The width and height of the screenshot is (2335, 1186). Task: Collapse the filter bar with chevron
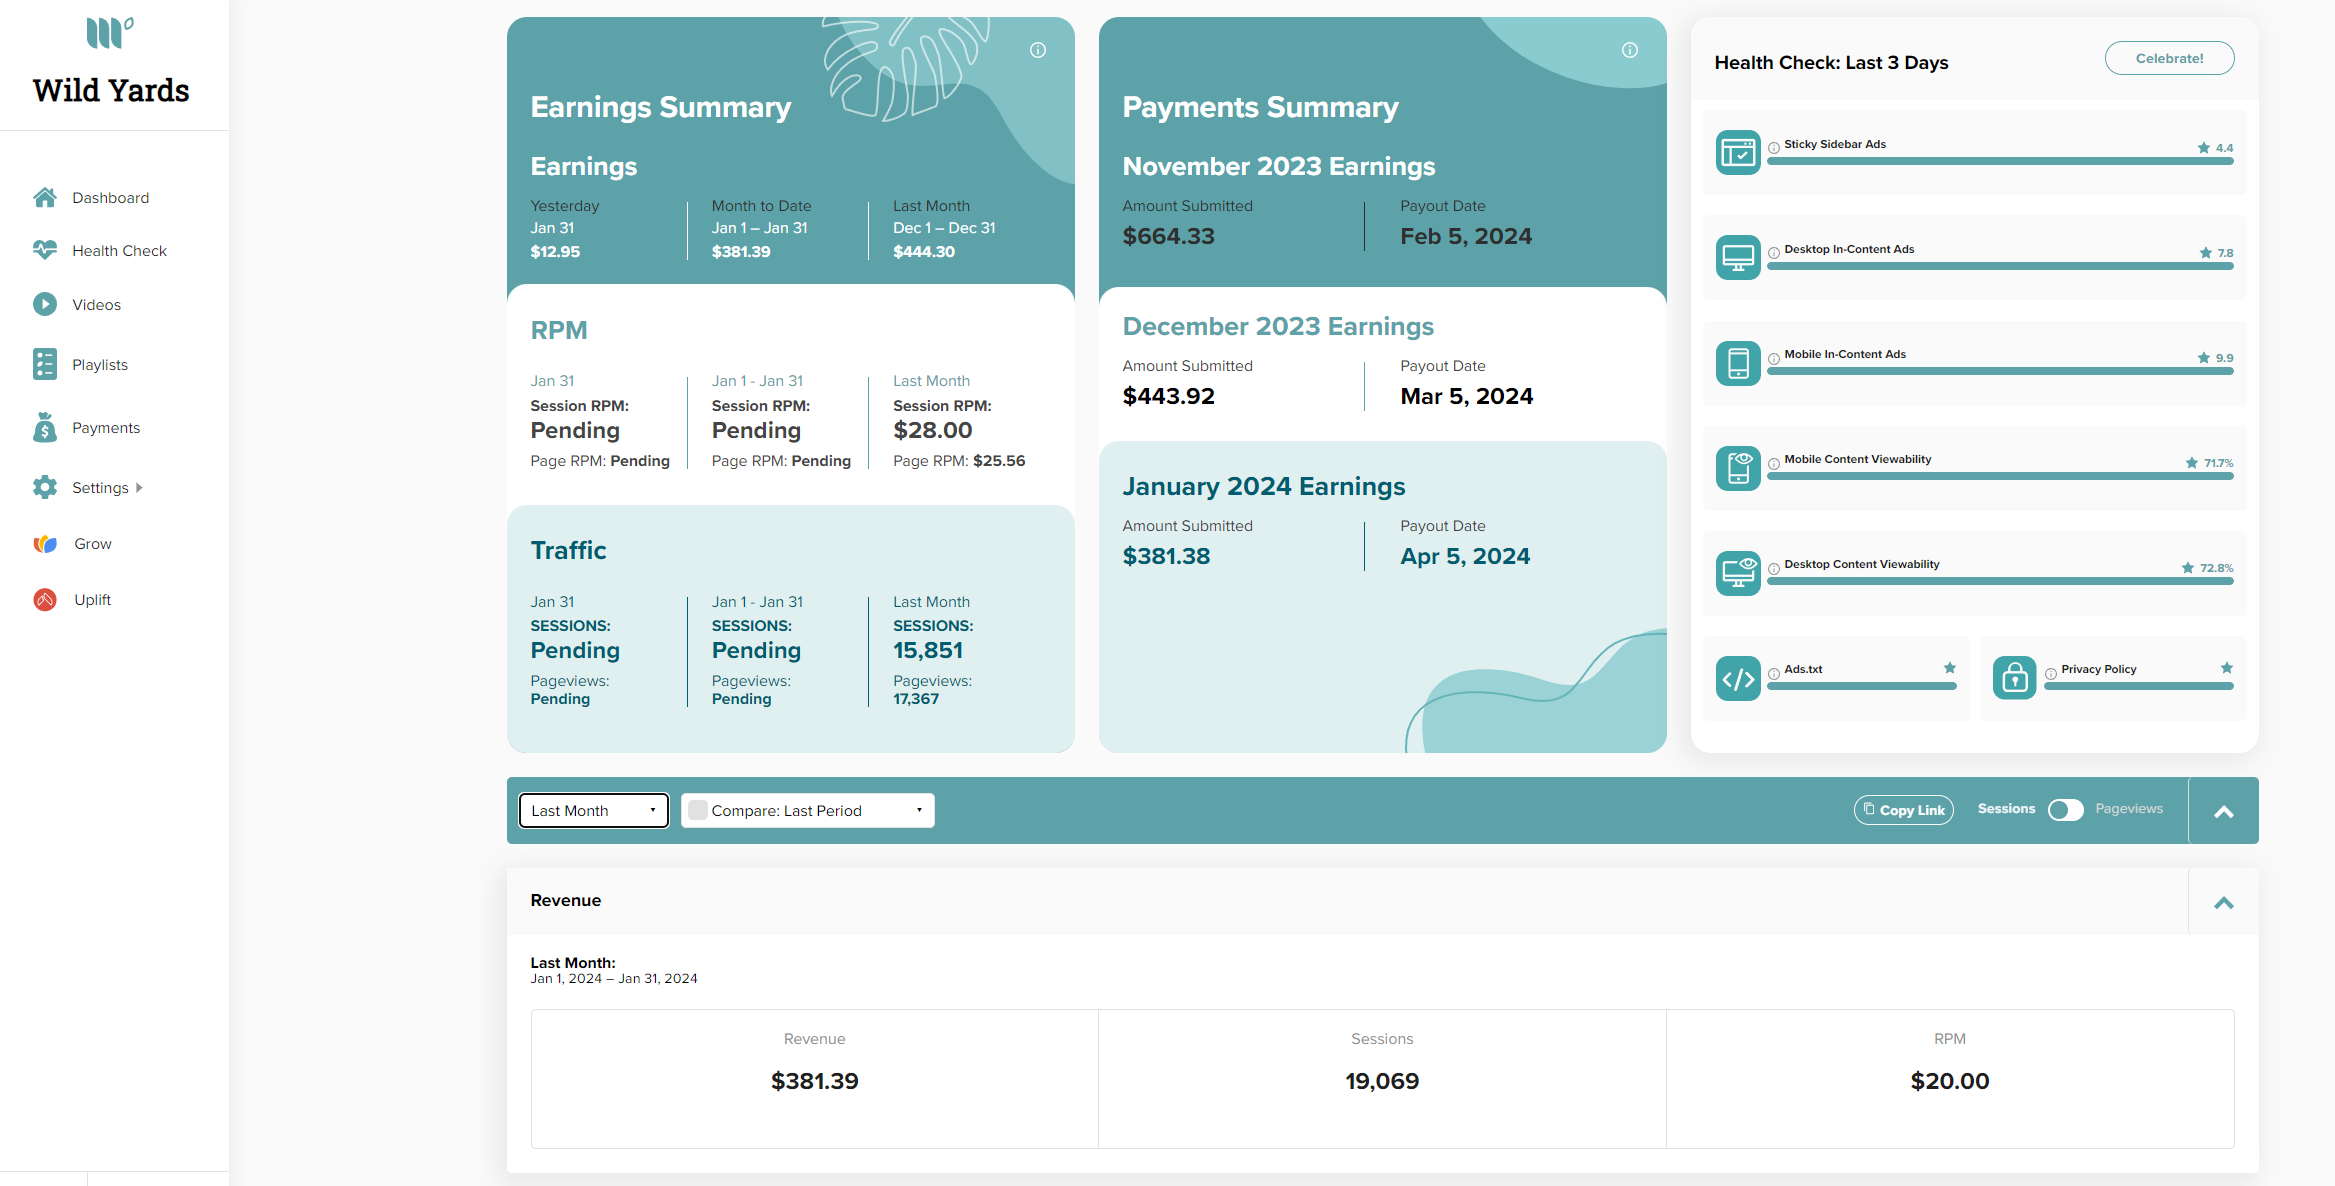[x=2223, y=811]
